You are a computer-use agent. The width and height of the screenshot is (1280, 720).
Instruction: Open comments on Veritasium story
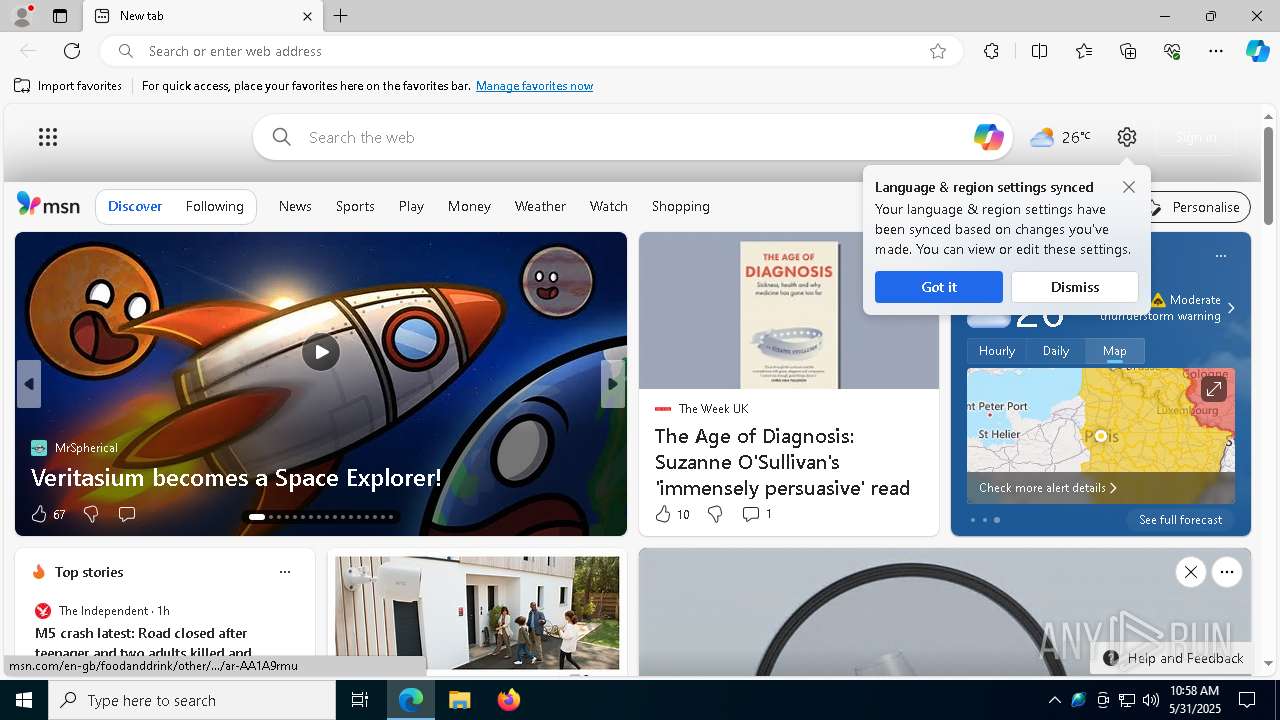tap(127, 514)
